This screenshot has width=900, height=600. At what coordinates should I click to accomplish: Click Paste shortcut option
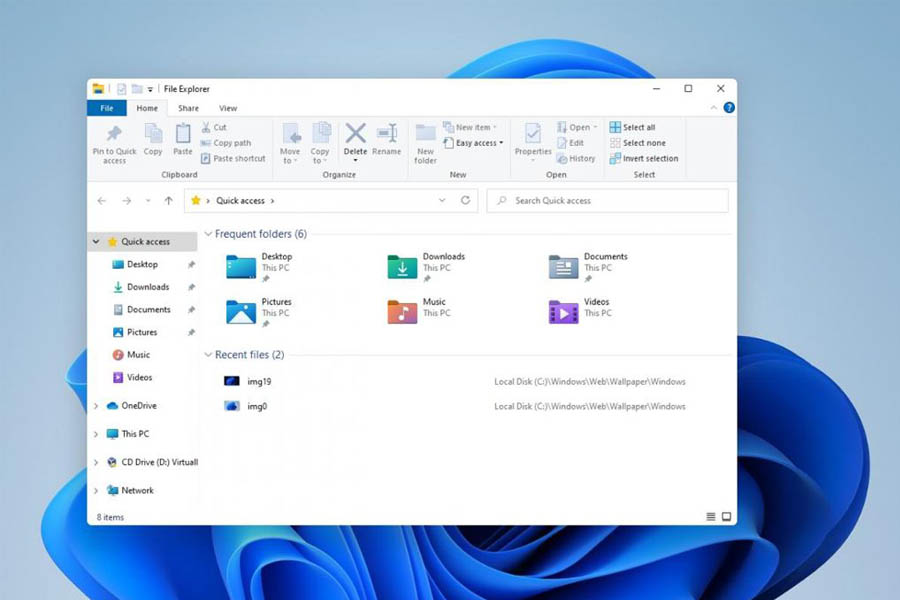click(x=233, y=158)
